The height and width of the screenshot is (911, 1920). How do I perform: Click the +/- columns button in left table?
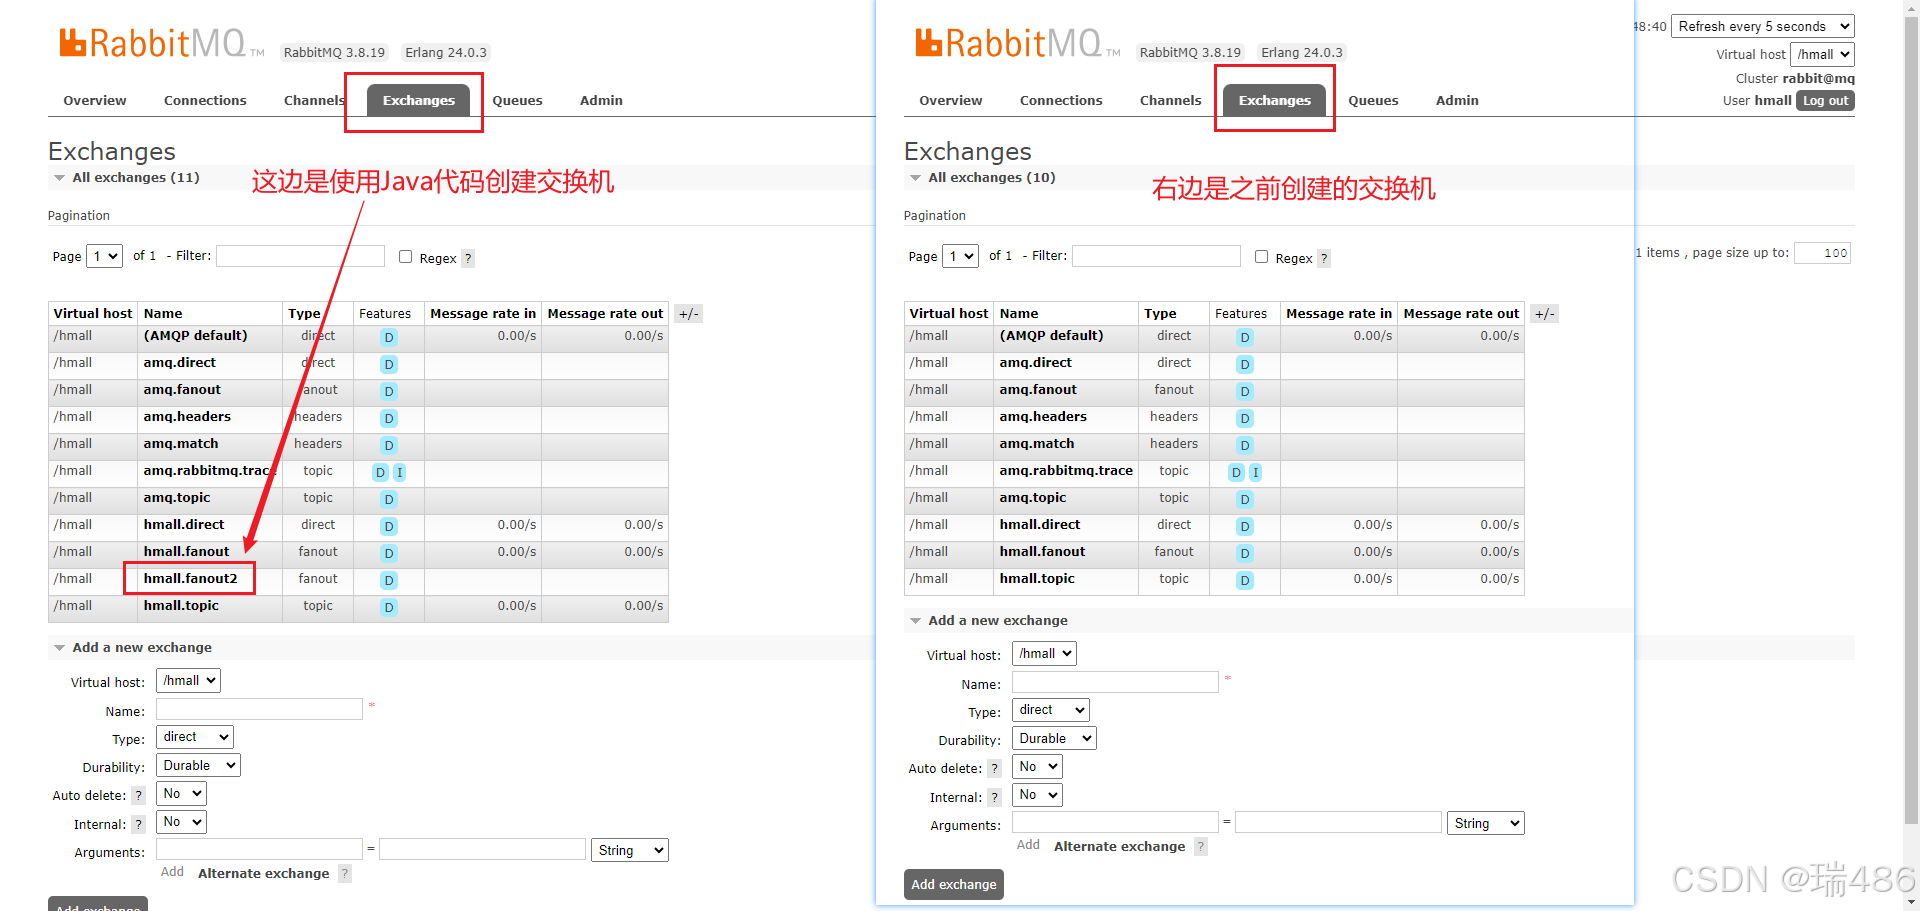[x=689, y=314]
